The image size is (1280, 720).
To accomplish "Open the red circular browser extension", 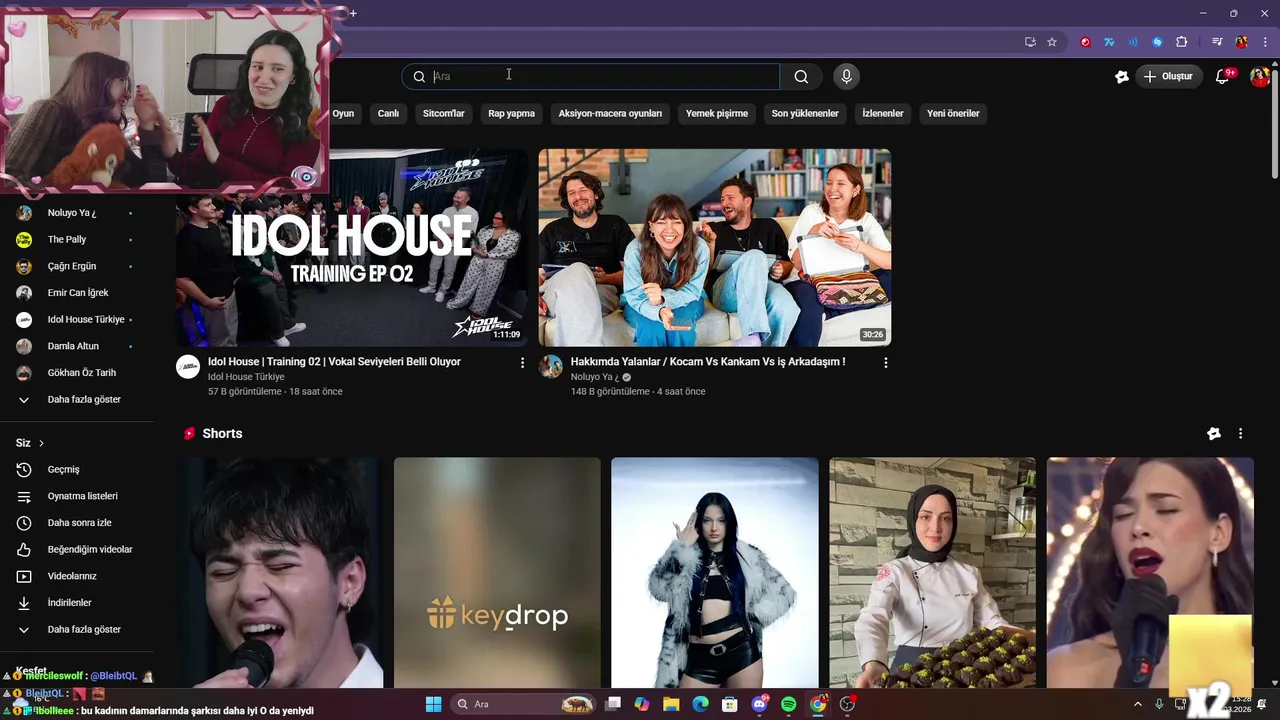I will pyautogui.click(x=1085, y=42).
